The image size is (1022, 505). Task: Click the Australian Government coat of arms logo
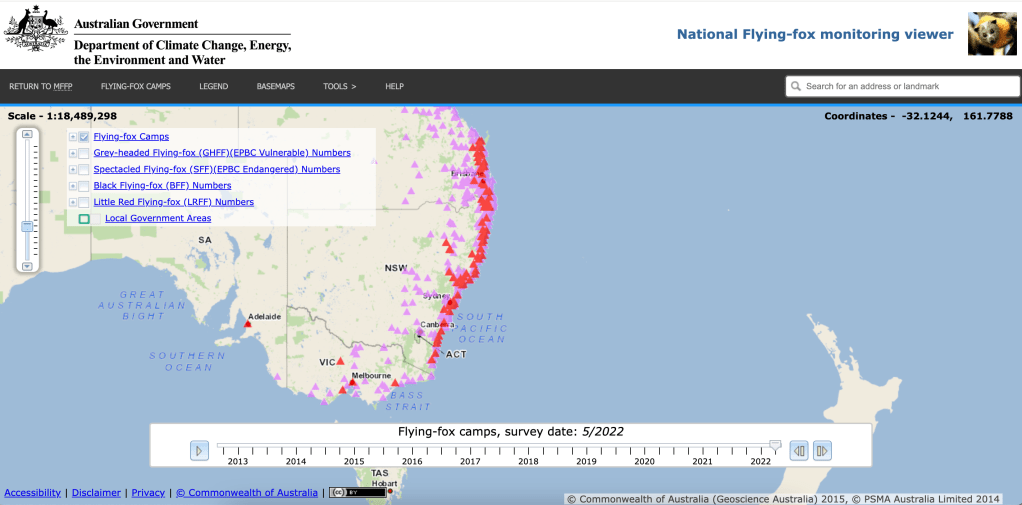point(35,30)
